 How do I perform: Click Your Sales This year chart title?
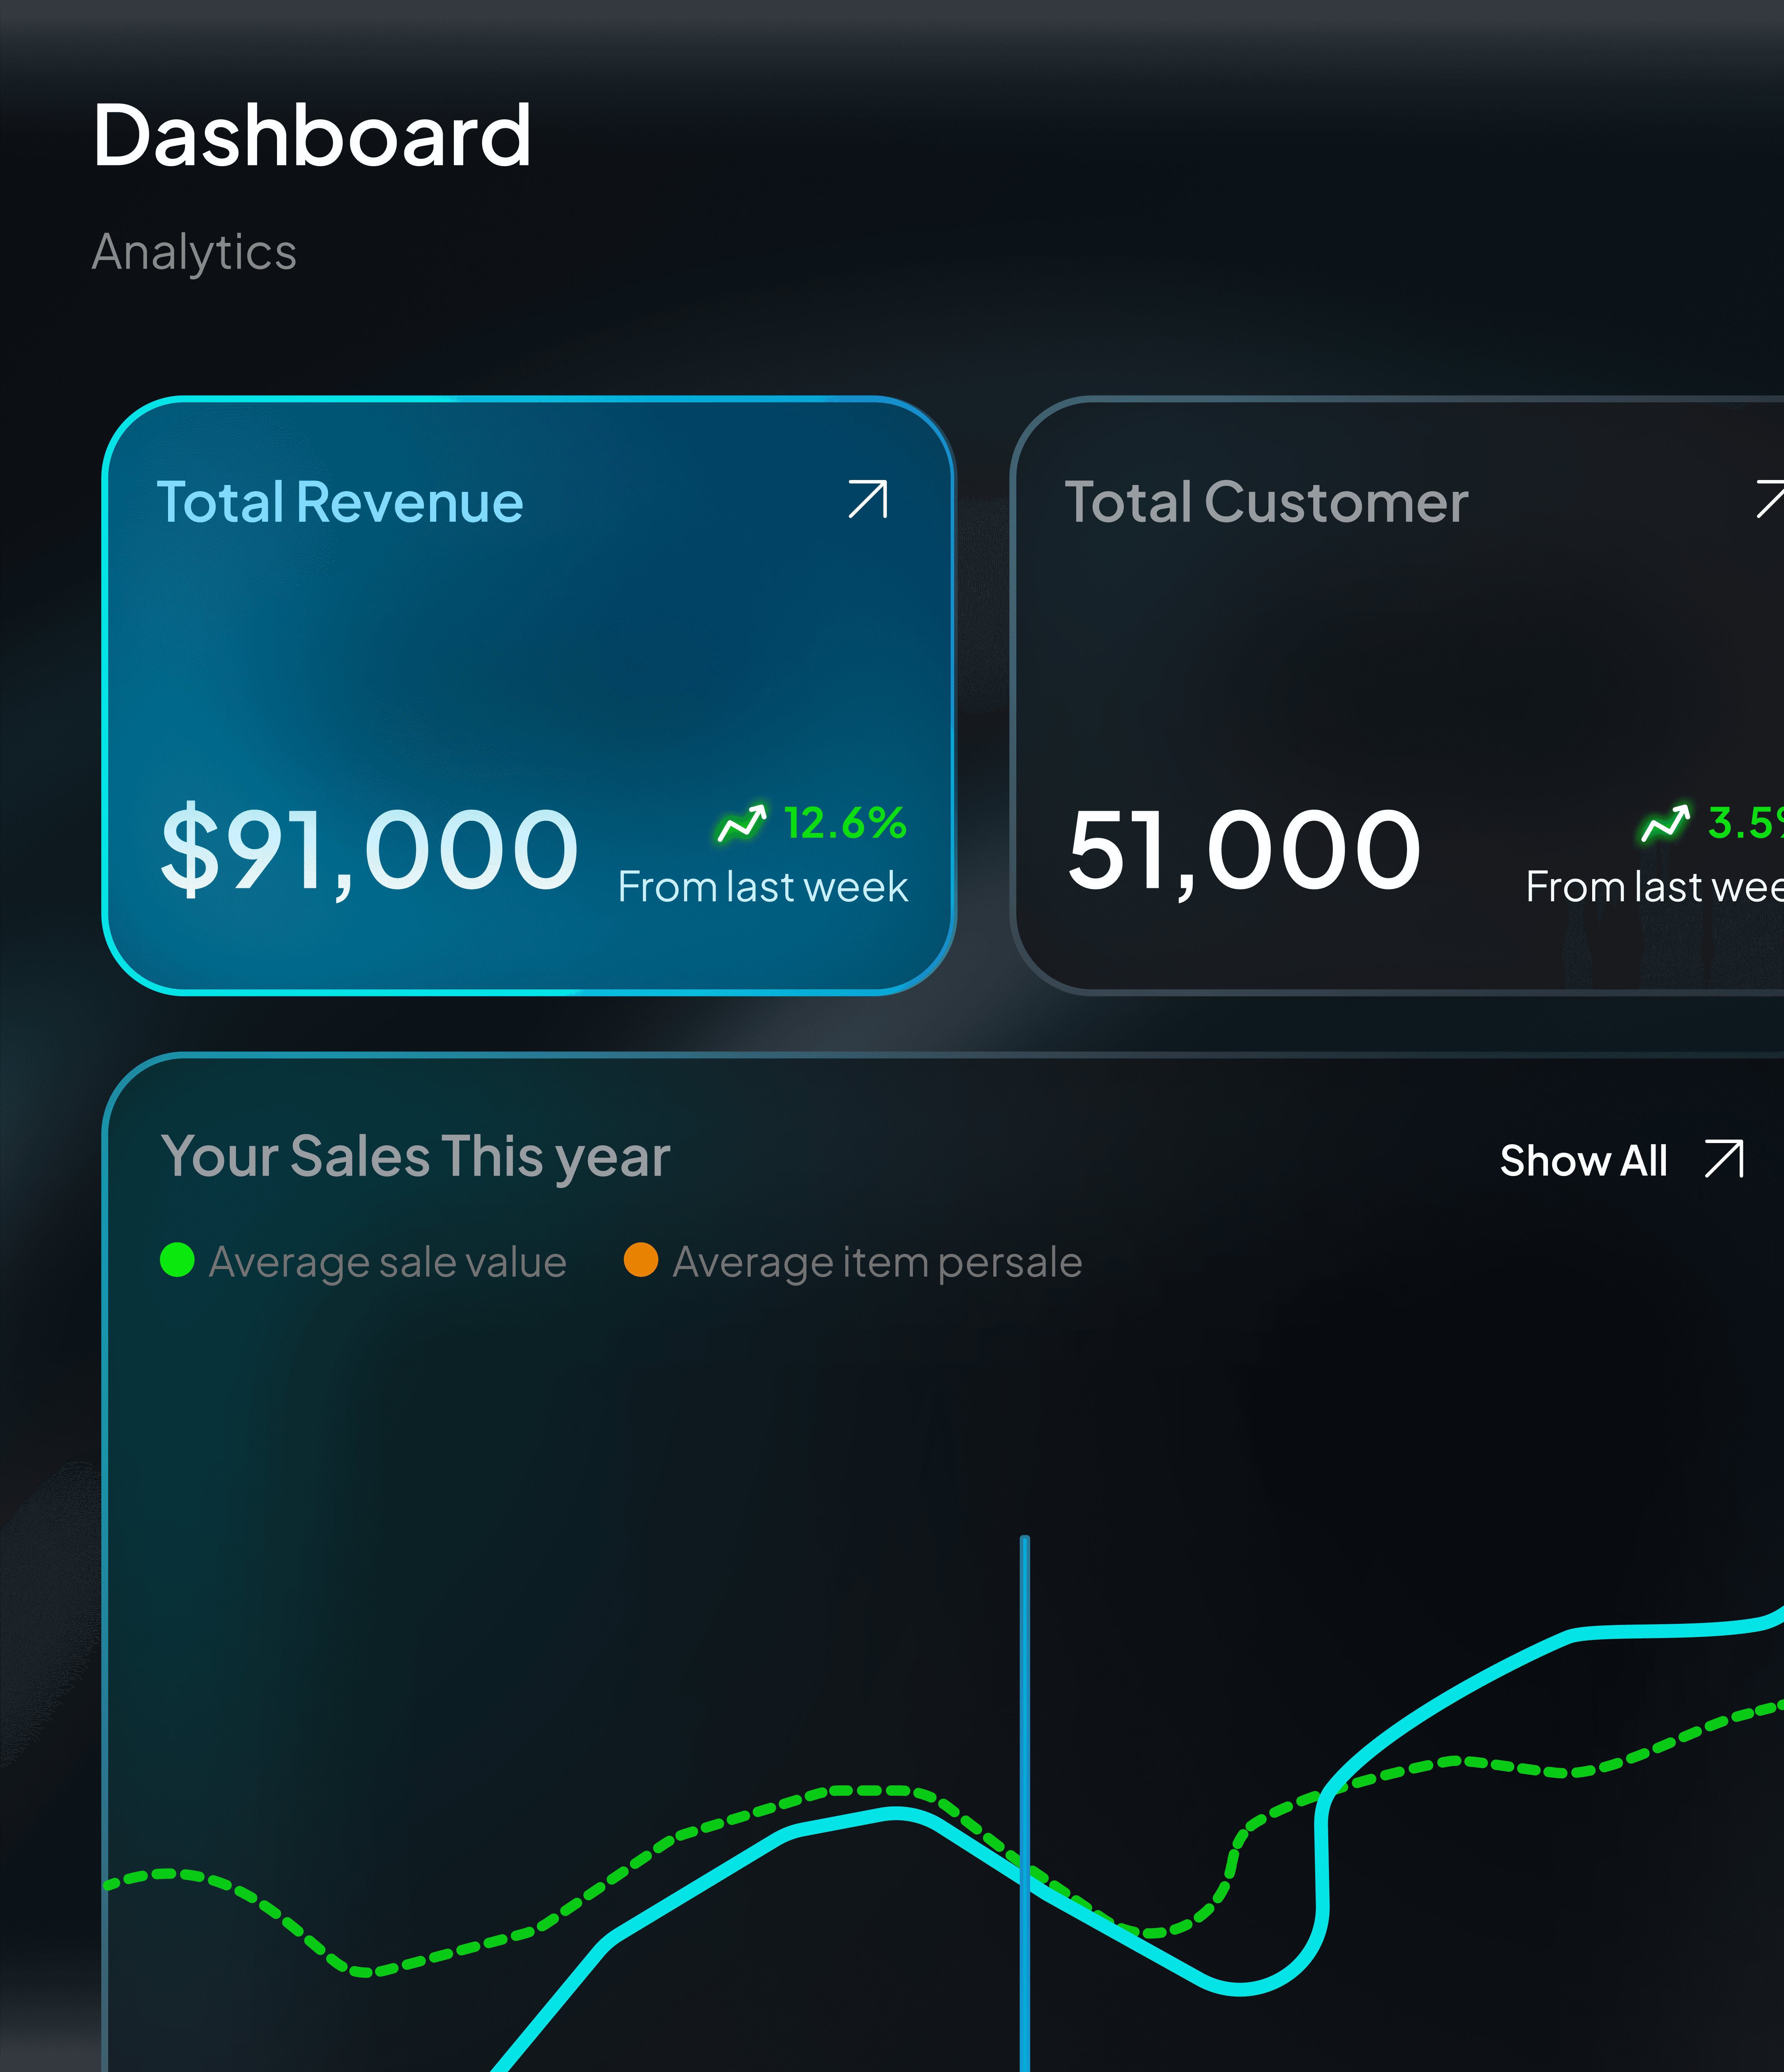(x=415, y=1157)
